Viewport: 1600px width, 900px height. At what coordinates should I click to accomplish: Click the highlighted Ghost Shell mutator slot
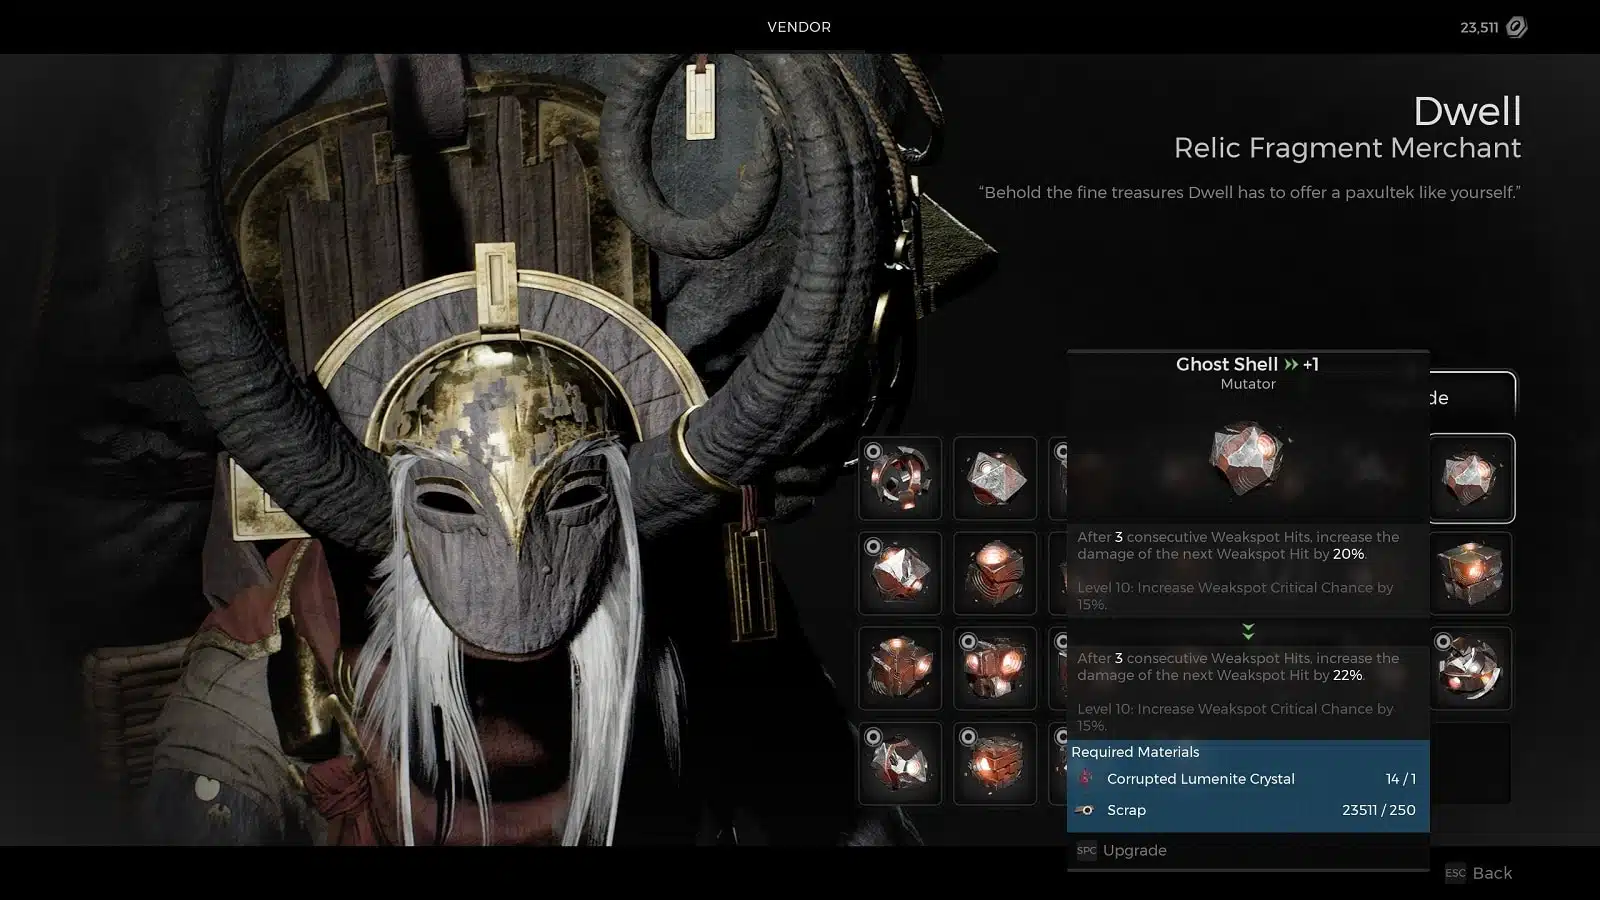click(1470, 478)
